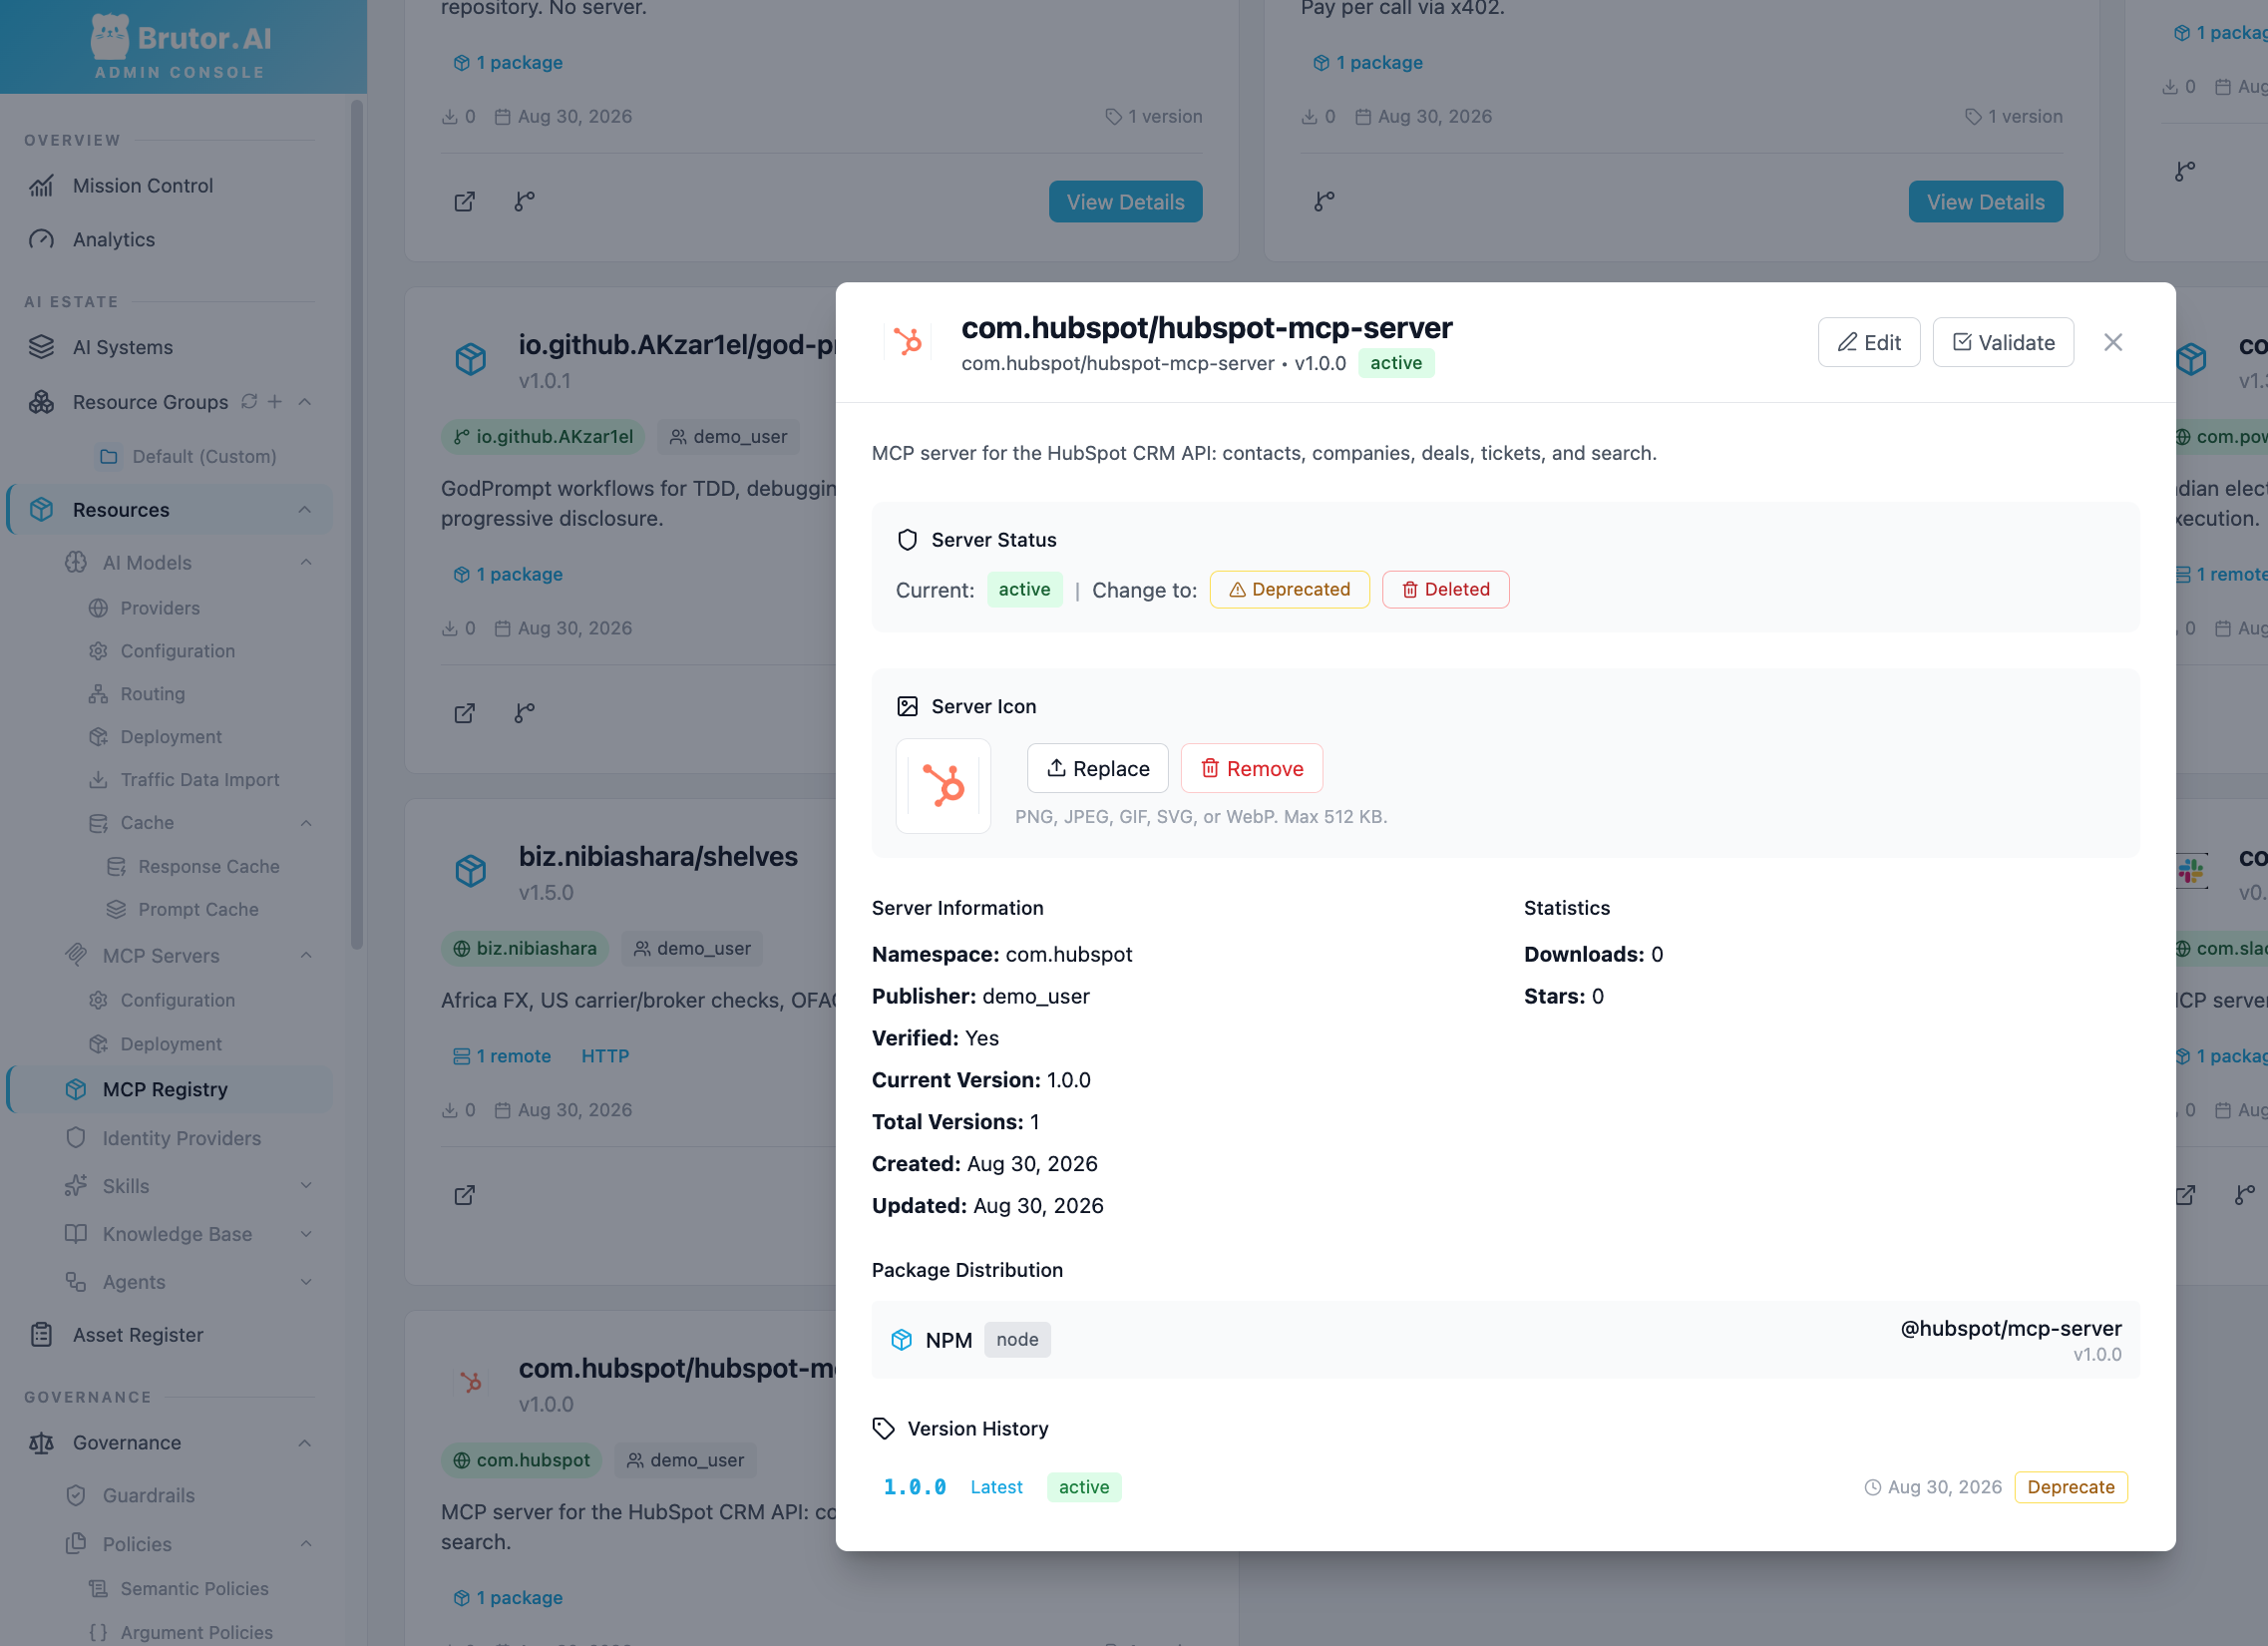2268x1646 pixels.
Task: Refresh Resource Groups icon
Action: (x=249, y=401)
